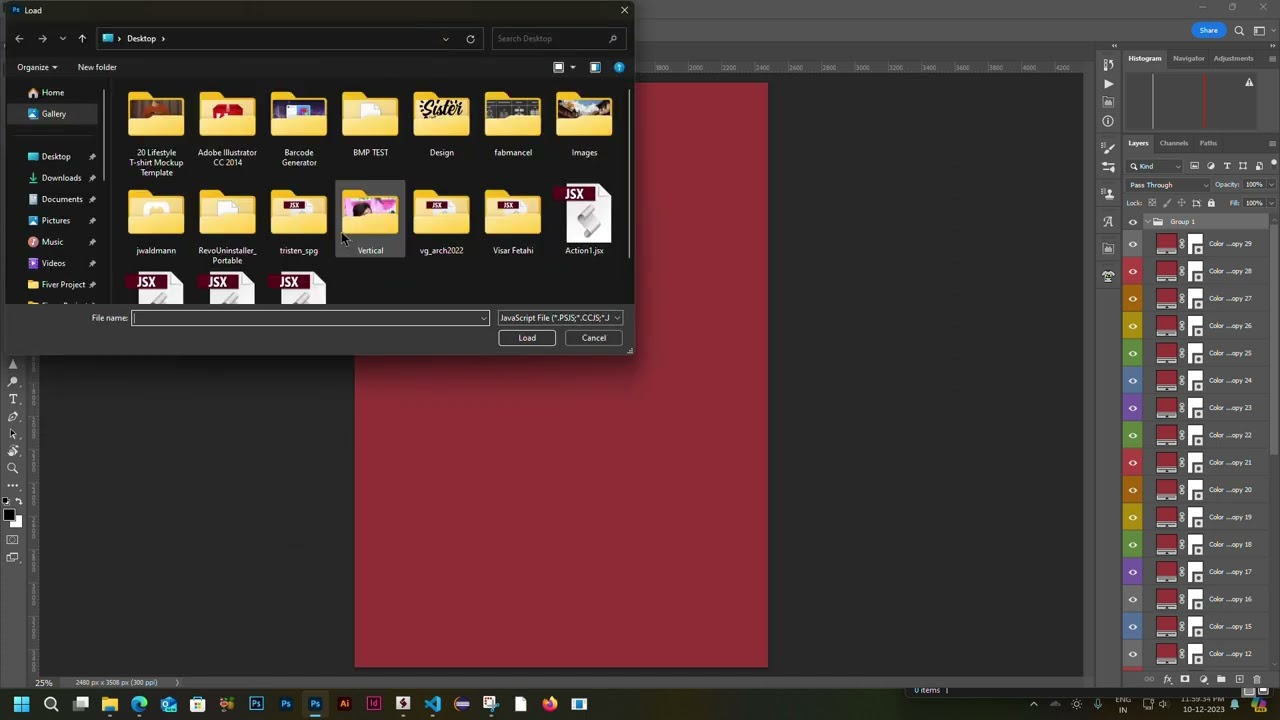Open the file type JavaScript File dropdown

[560, 318]
